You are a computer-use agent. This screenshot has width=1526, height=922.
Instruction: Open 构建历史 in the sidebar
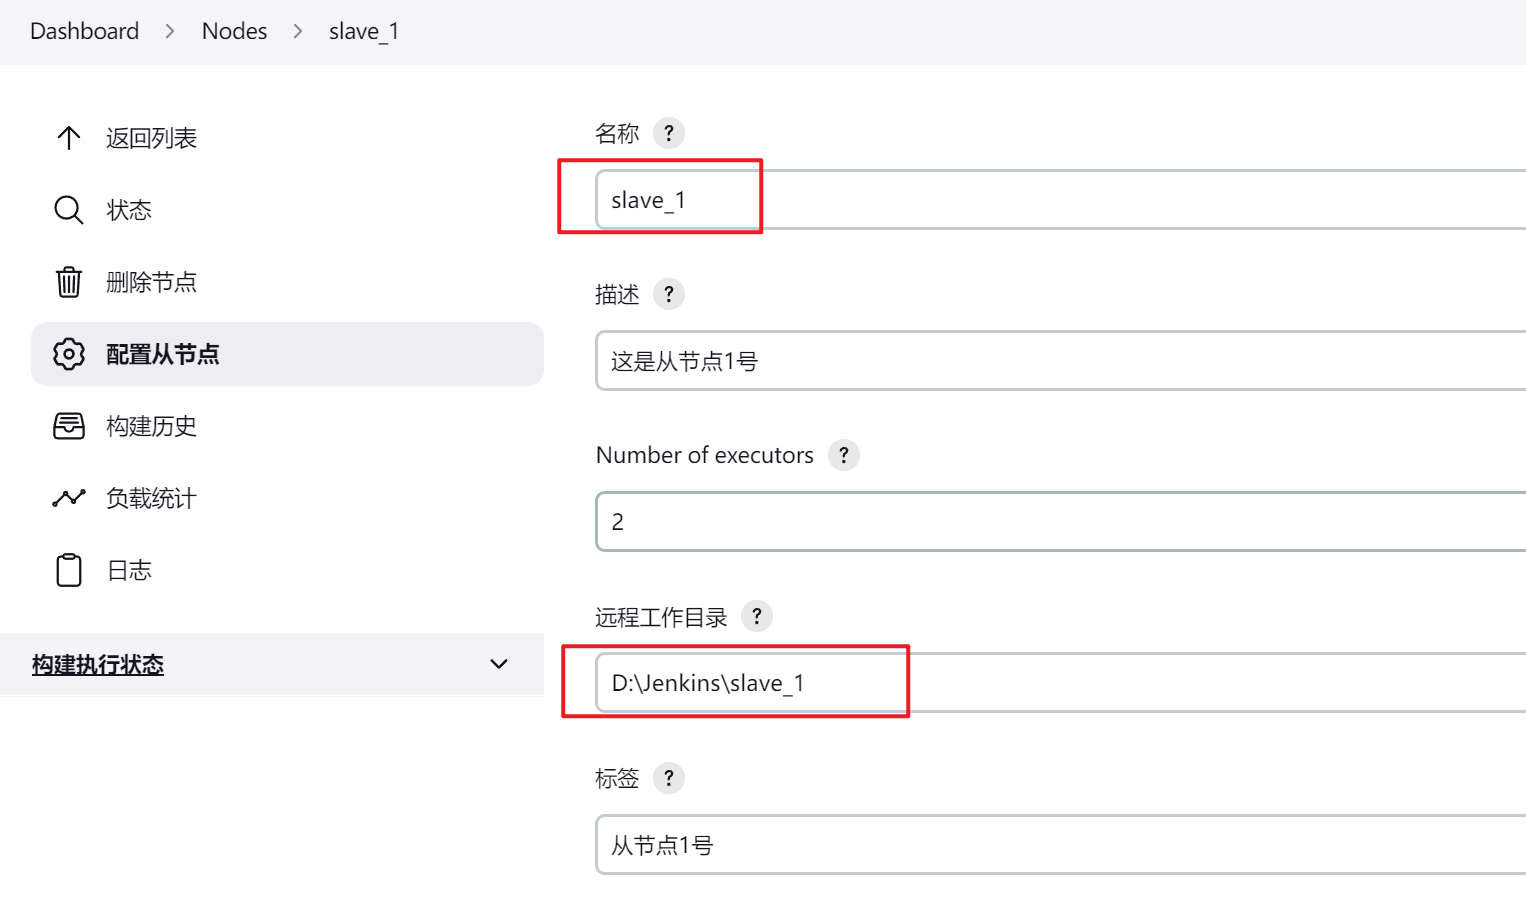(287, 426)
